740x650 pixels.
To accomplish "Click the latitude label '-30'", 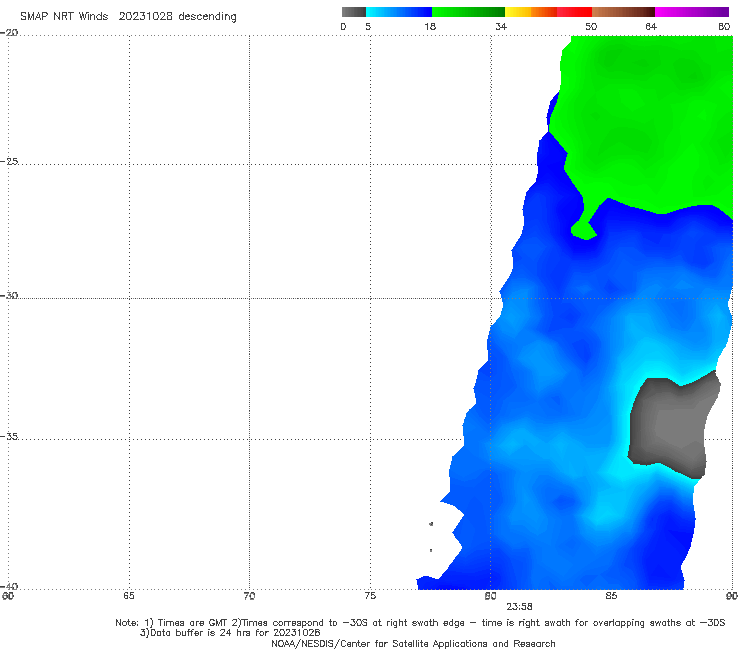I will point(9,295).
